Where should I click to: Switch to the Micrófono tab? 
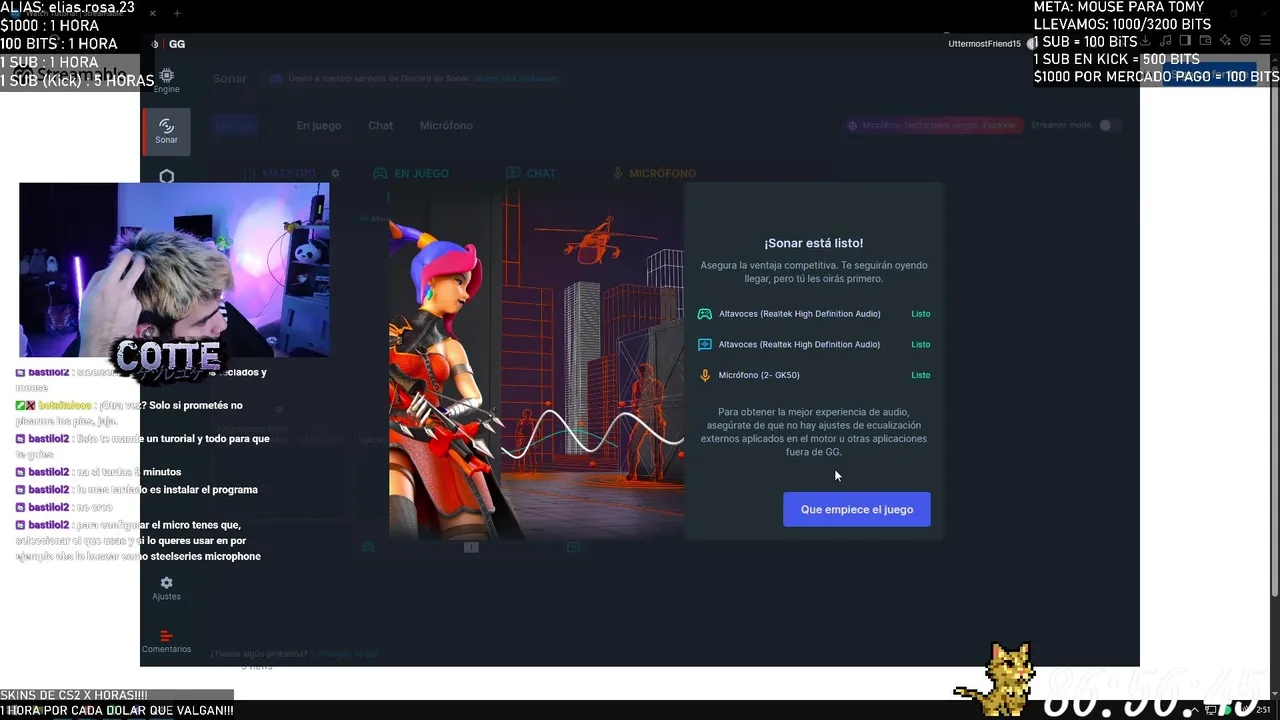coord(446,125)
